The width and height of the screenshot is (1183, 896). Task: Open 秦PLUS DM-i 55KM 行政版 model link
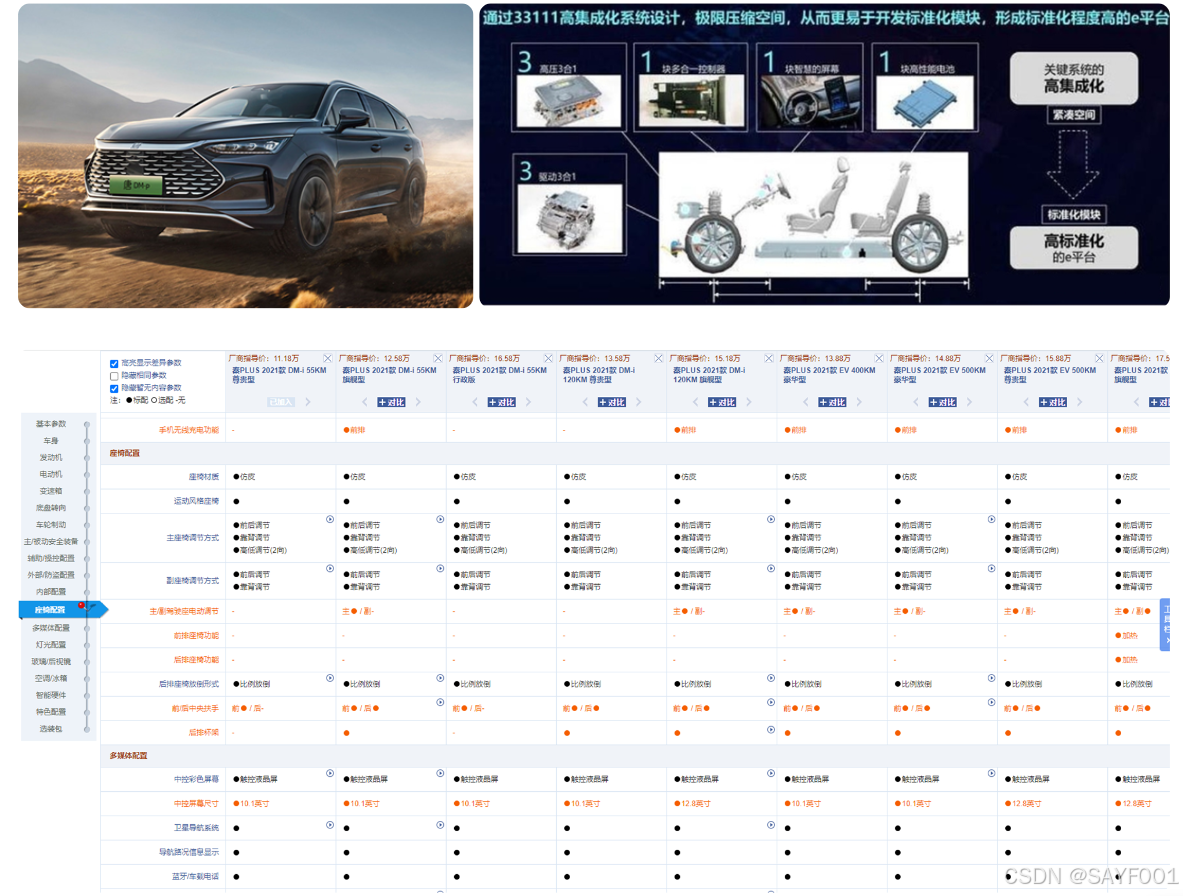[x=499, y=375]
